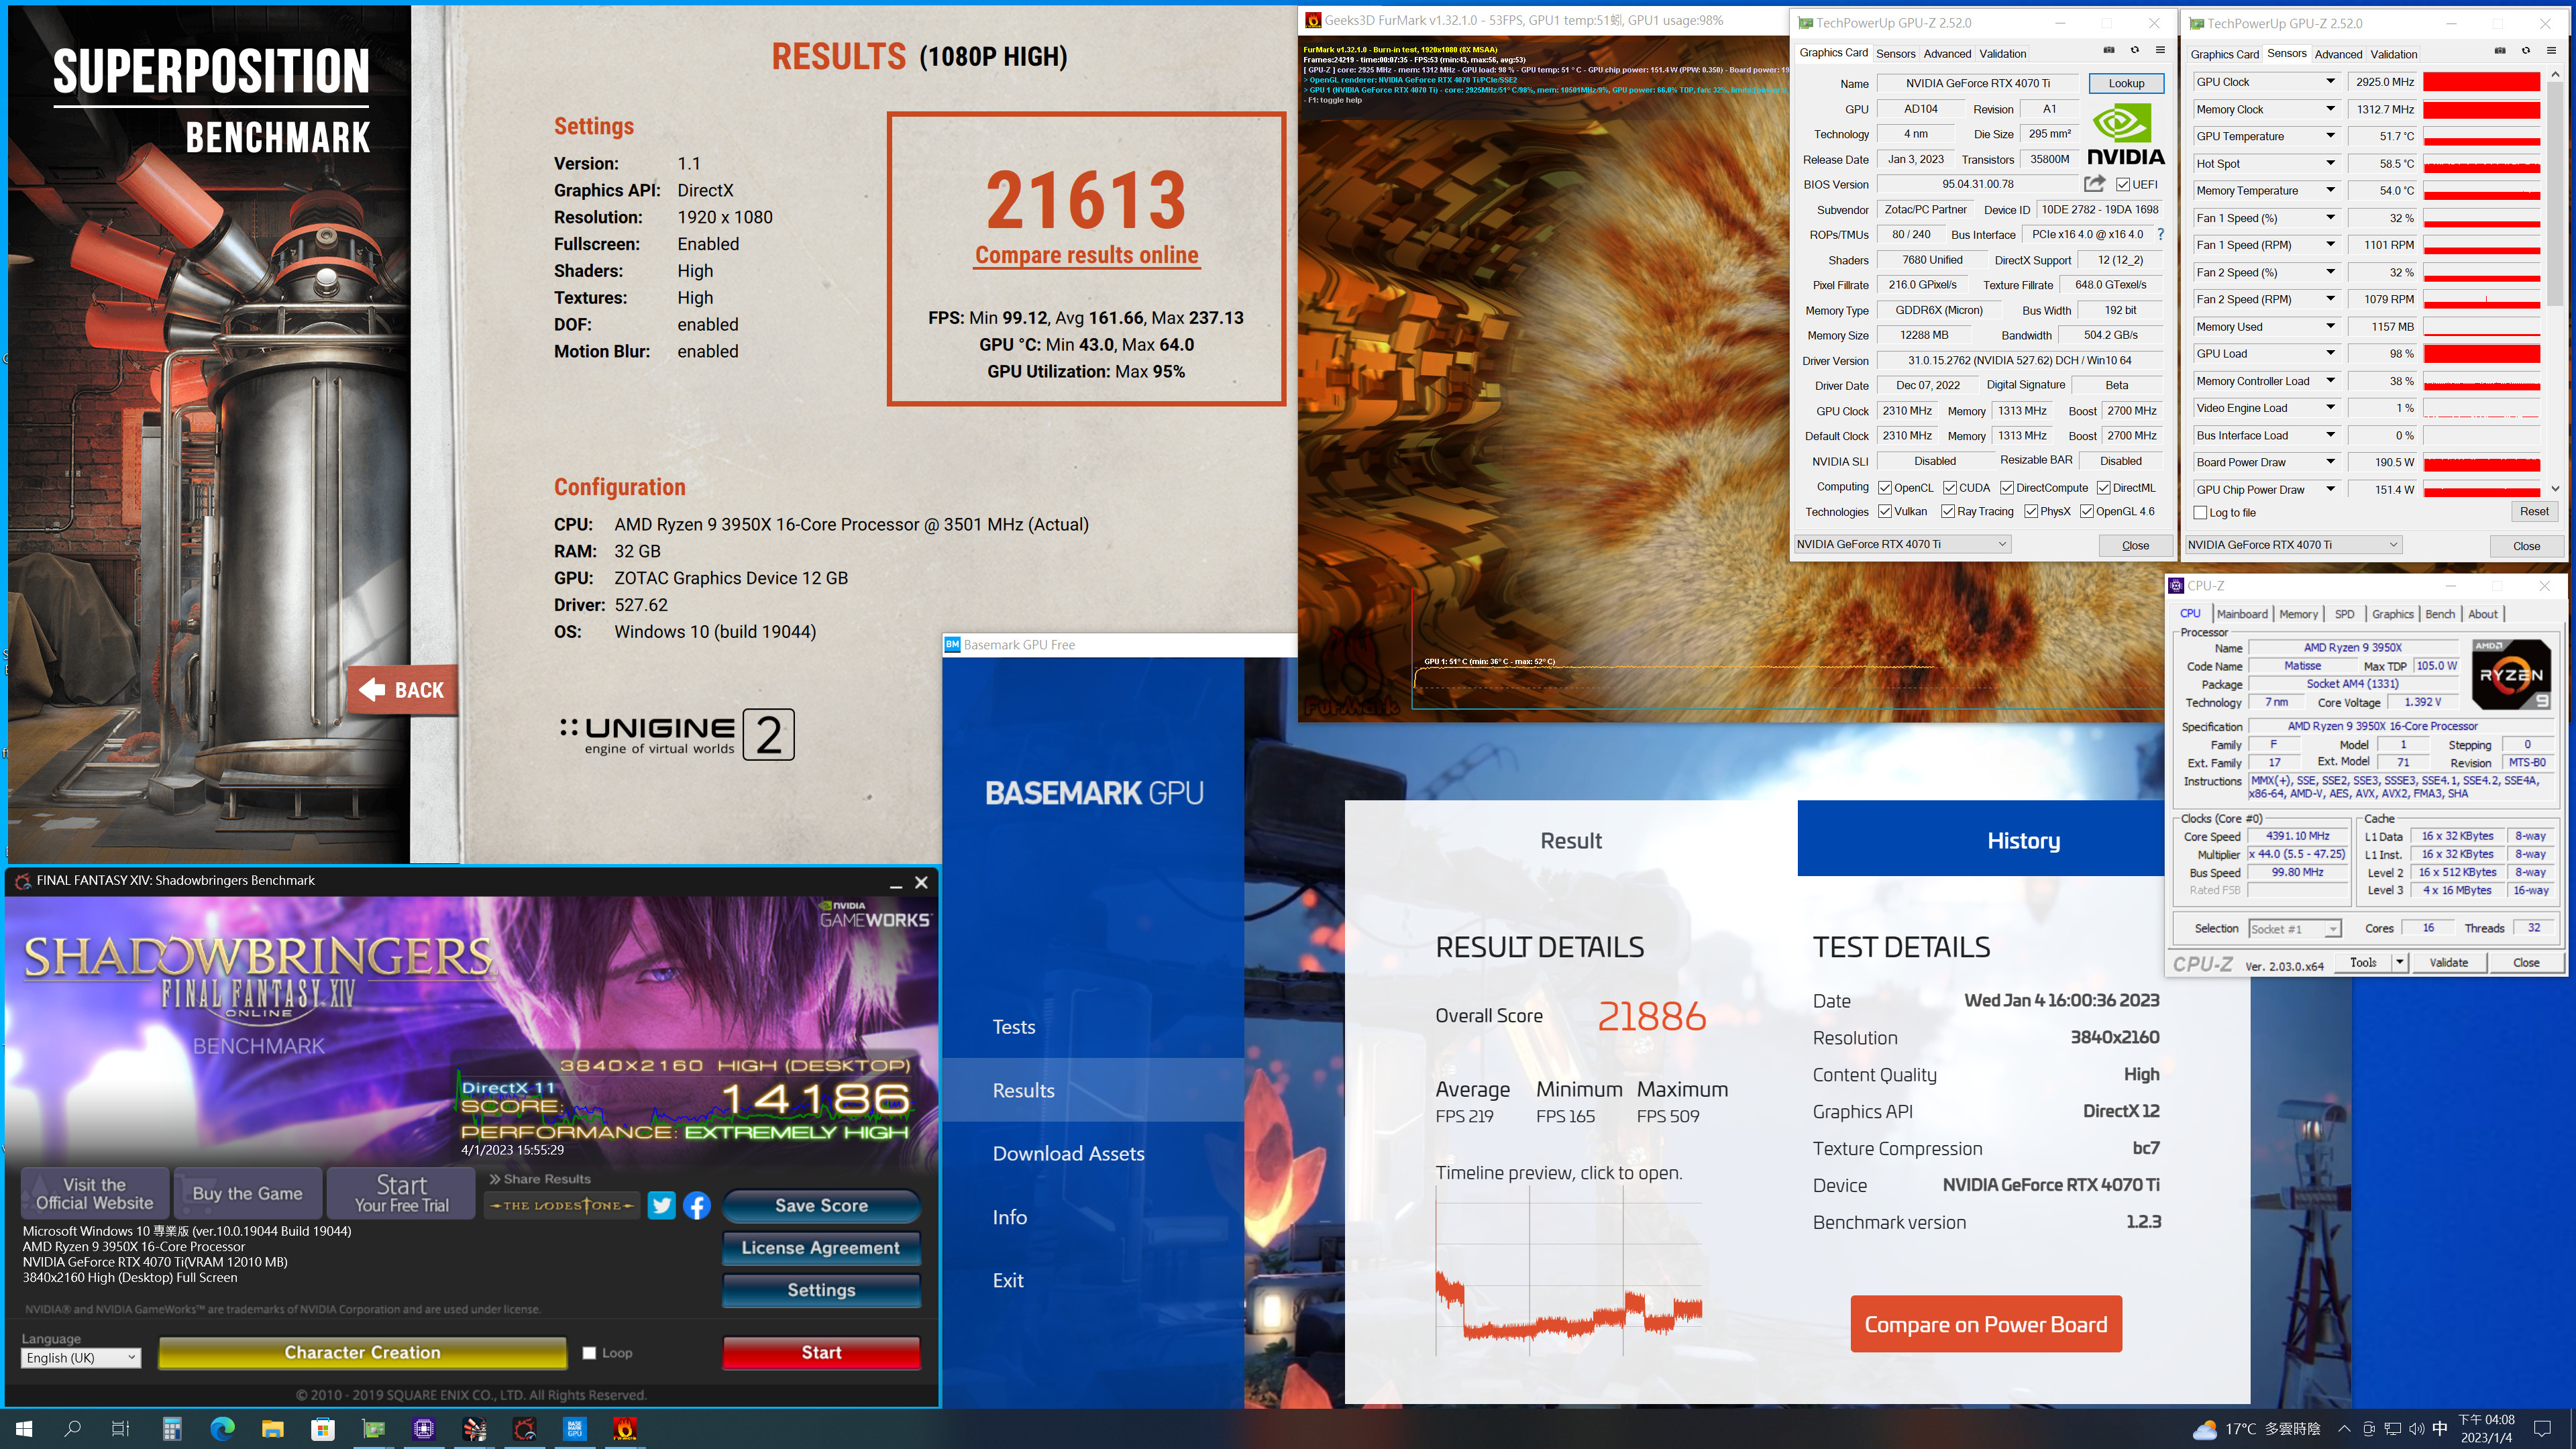The width and height of the screenshot is (2576, 1449).
Task: Toggle the UEFI checkbox in GPU-Z
Action: (2122, 184)
